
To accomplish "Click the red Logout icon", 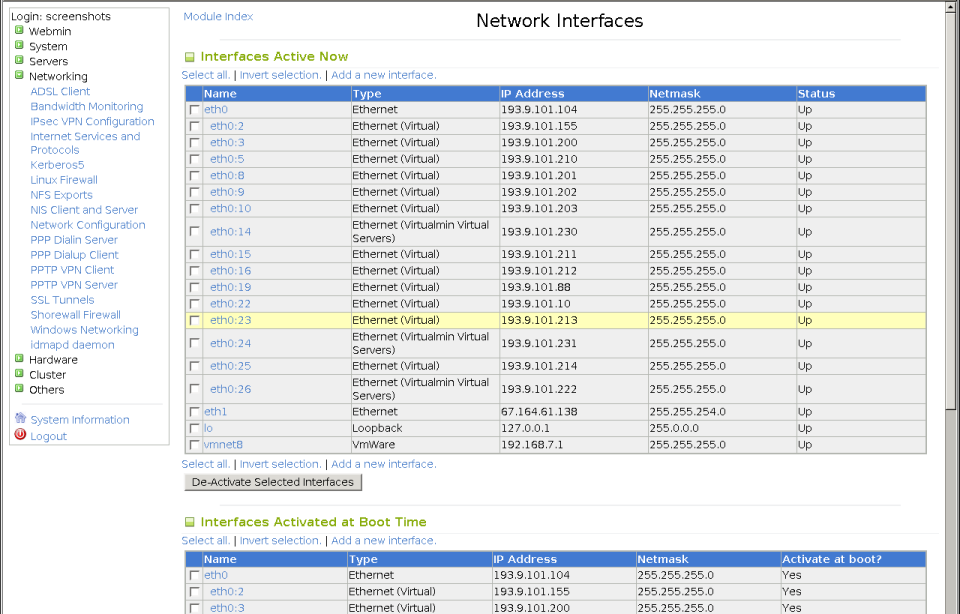I will pos(22,435).
